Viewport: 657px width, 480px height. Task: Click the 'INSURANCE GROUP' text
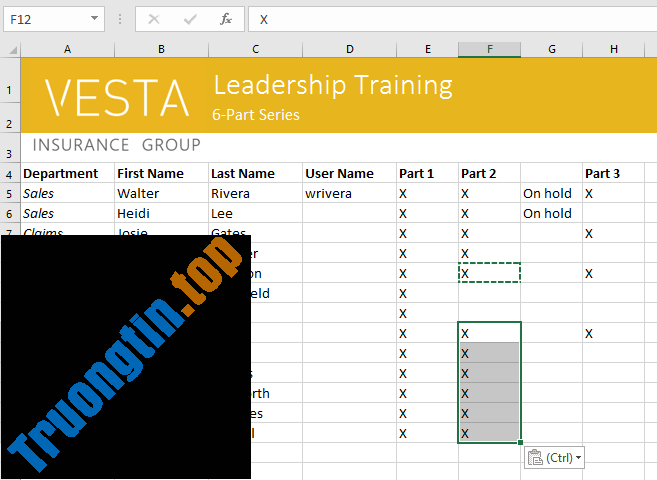click(116, 145)
